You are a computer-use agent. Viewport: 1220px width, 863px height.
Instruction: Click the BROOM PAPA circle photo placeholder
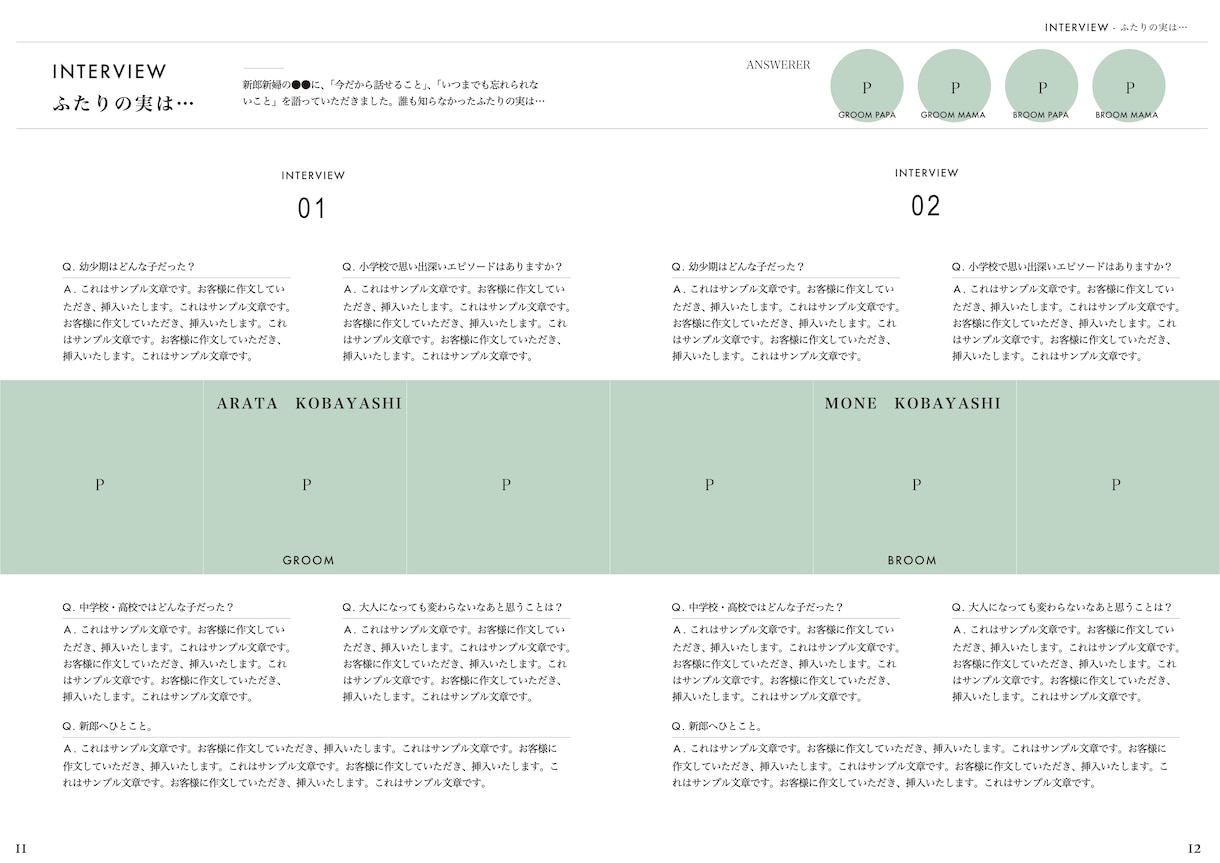[1041, 86]
